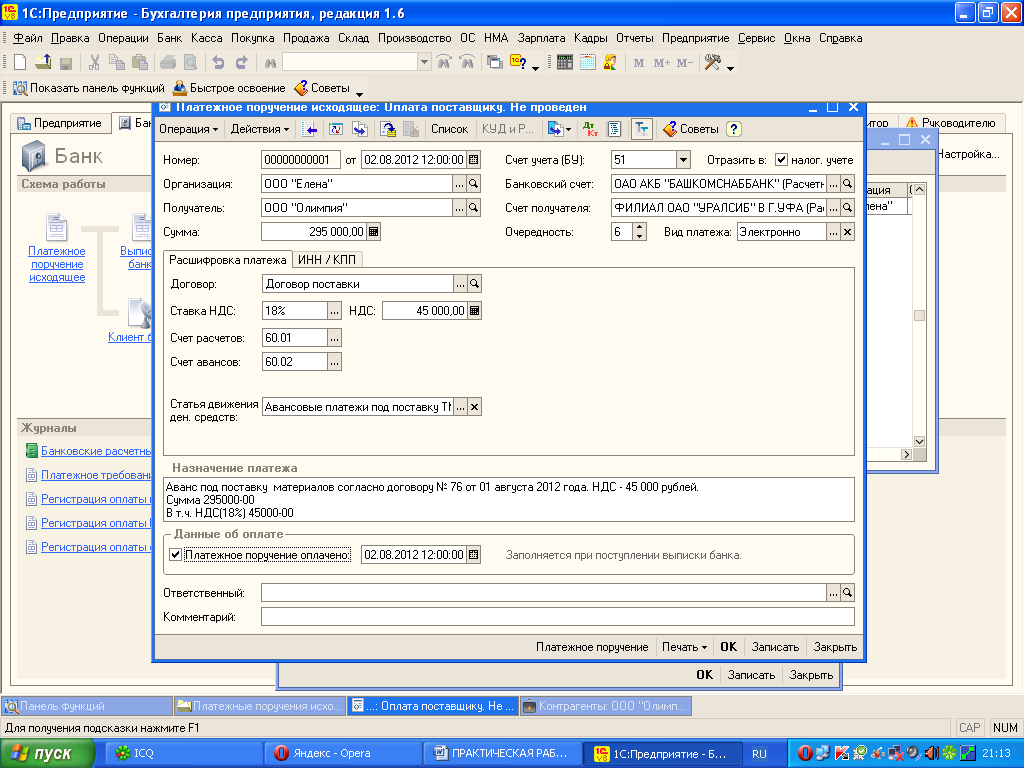Click the blue back arrow icon in document toolbar
The width and height of the screenshot is (1024, 768).
[x=310, y=129]
